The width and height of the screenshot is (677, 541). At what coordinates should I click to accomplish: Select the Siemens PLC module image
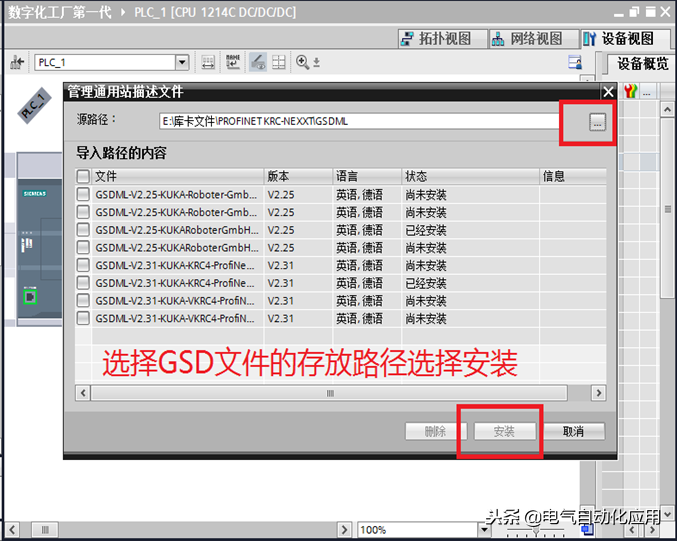40,249
